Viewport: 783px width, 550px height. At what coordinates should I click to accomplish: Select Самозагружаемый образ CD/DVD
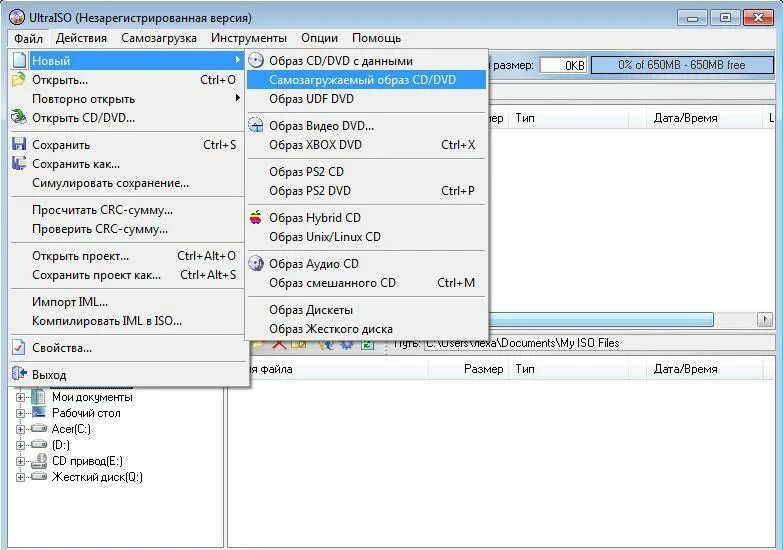[x=366, y=79]
